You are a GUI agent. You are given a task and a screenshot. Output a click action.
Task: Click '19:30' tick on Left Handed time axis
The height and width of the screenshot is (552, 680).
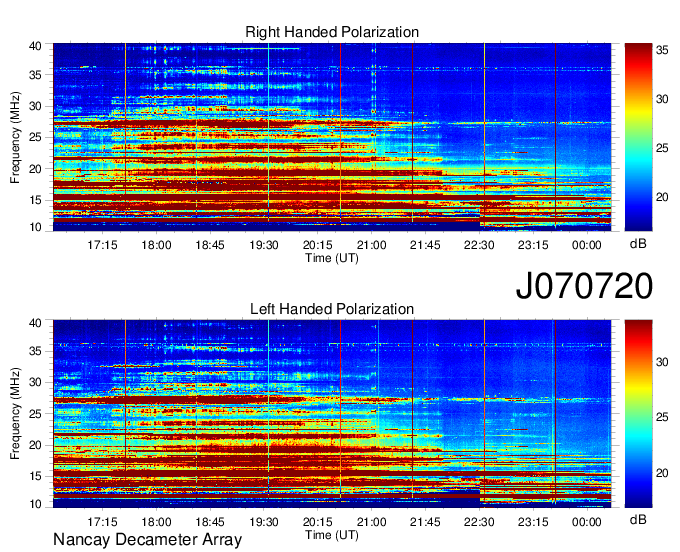[x=264, y=522]
